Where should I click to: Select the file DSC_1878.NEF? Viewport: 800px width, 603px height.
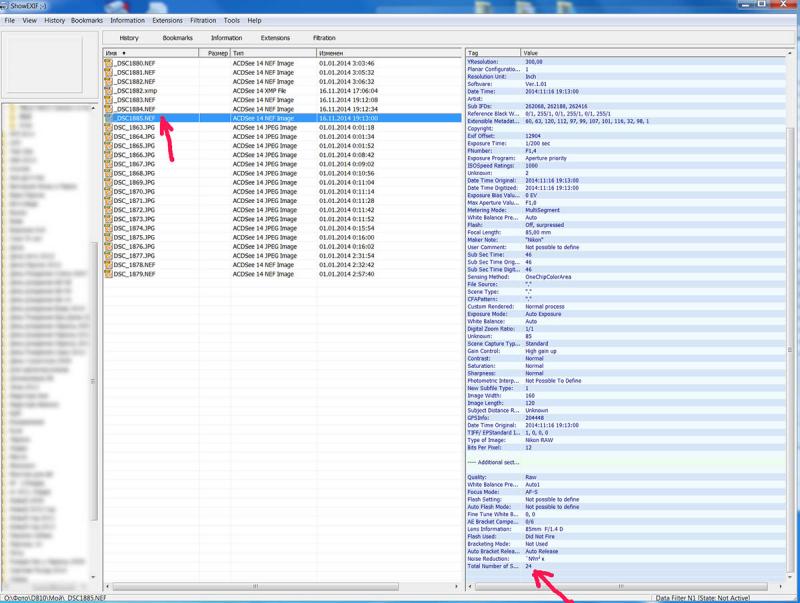283,265
